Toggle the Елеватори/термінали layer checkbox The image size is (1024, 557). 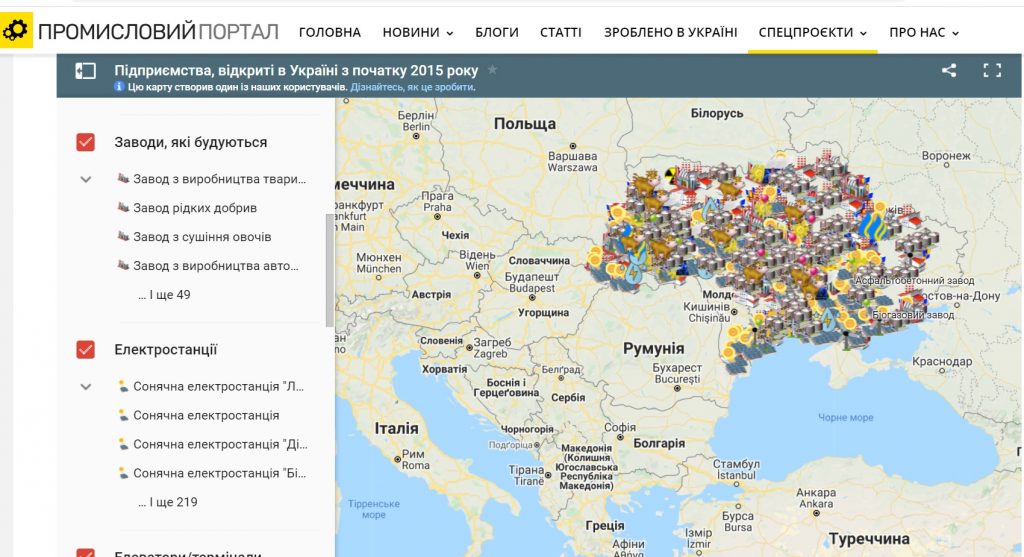pos(86,552)
